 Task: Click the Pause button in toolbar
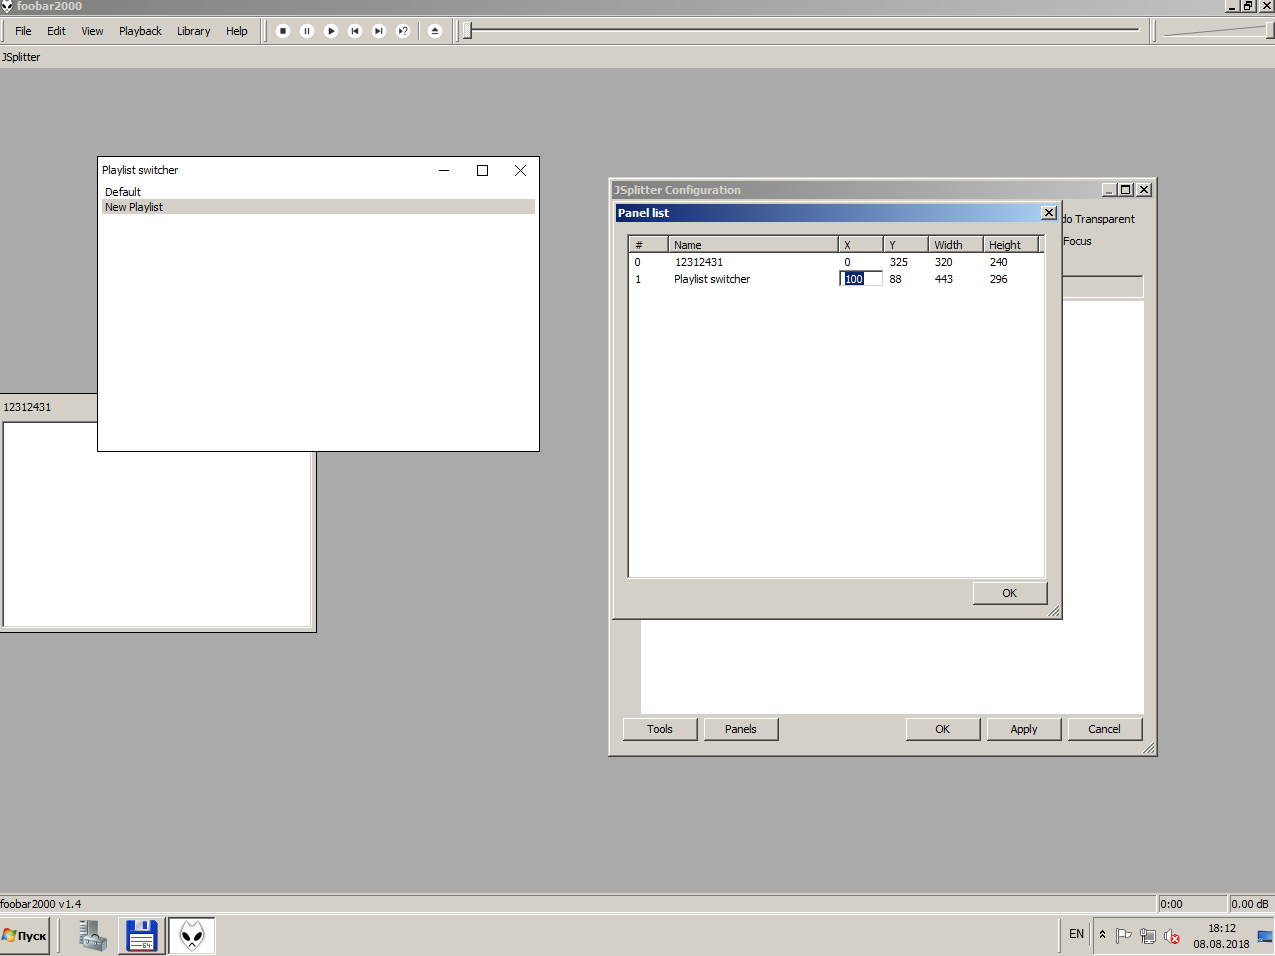[x=307, y=31]
